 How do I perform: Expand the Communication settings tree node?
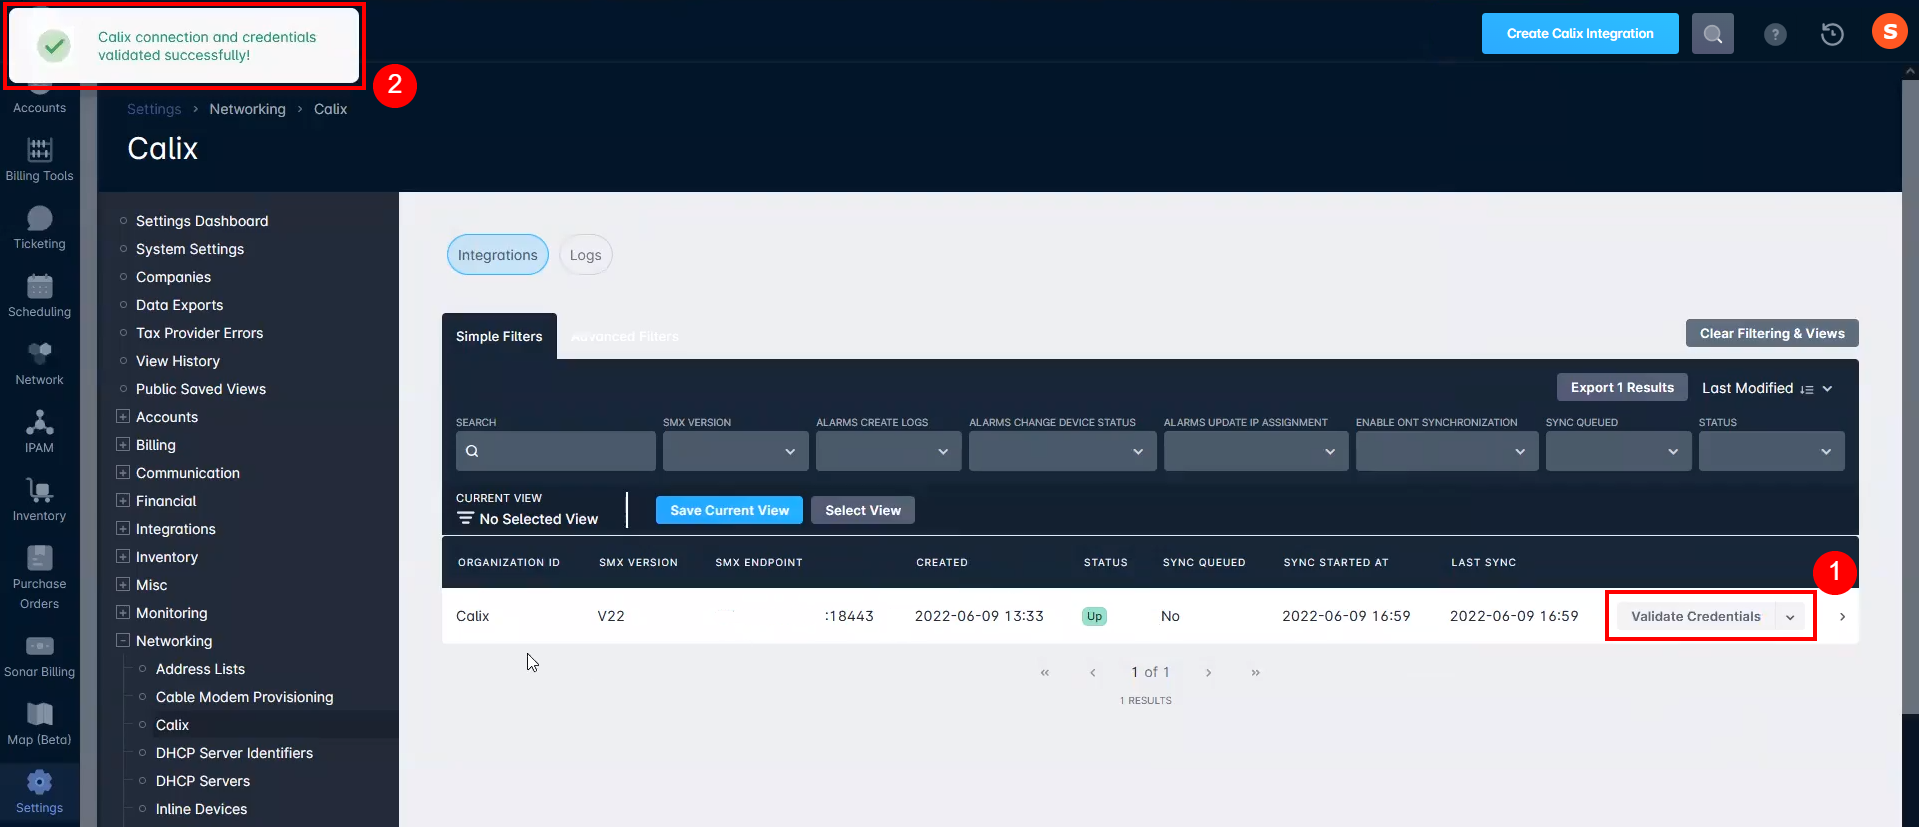pos(123,472)
